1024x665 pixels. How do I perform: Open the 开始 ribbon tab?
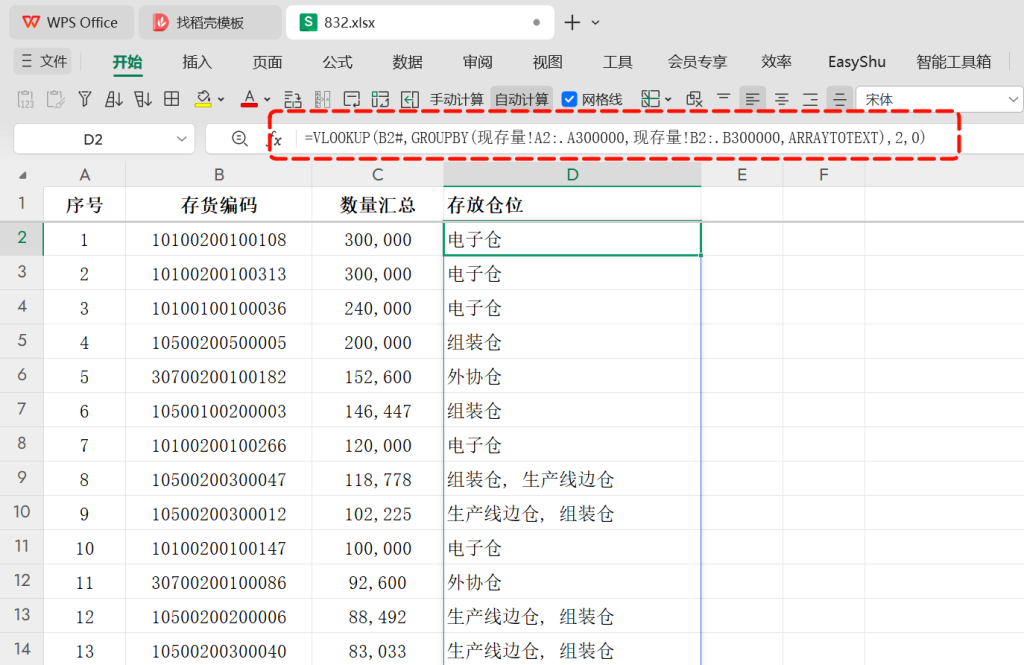(127, 62)
